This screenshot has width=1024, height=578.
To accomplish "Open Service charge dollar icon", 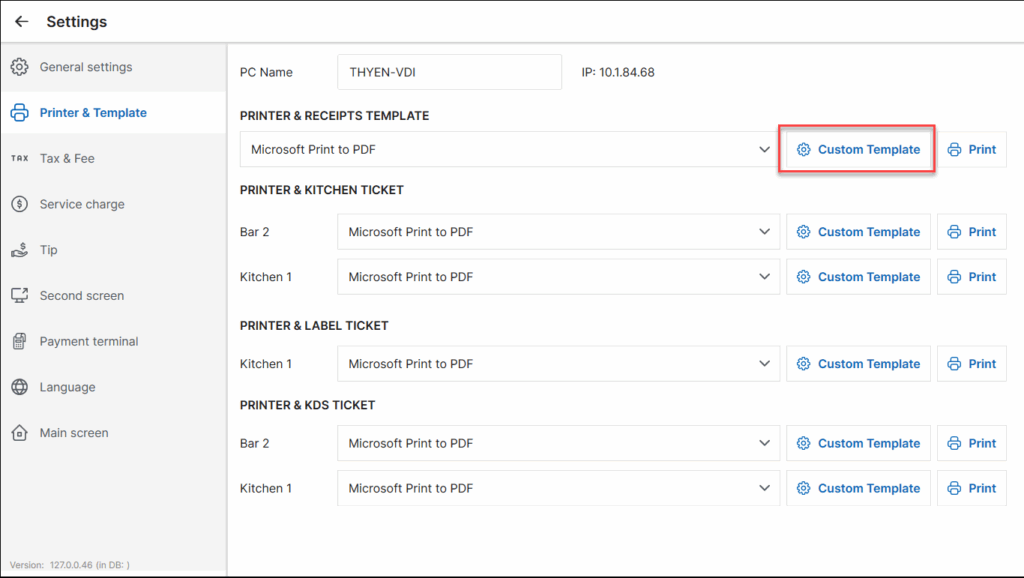I will [20, 204].
